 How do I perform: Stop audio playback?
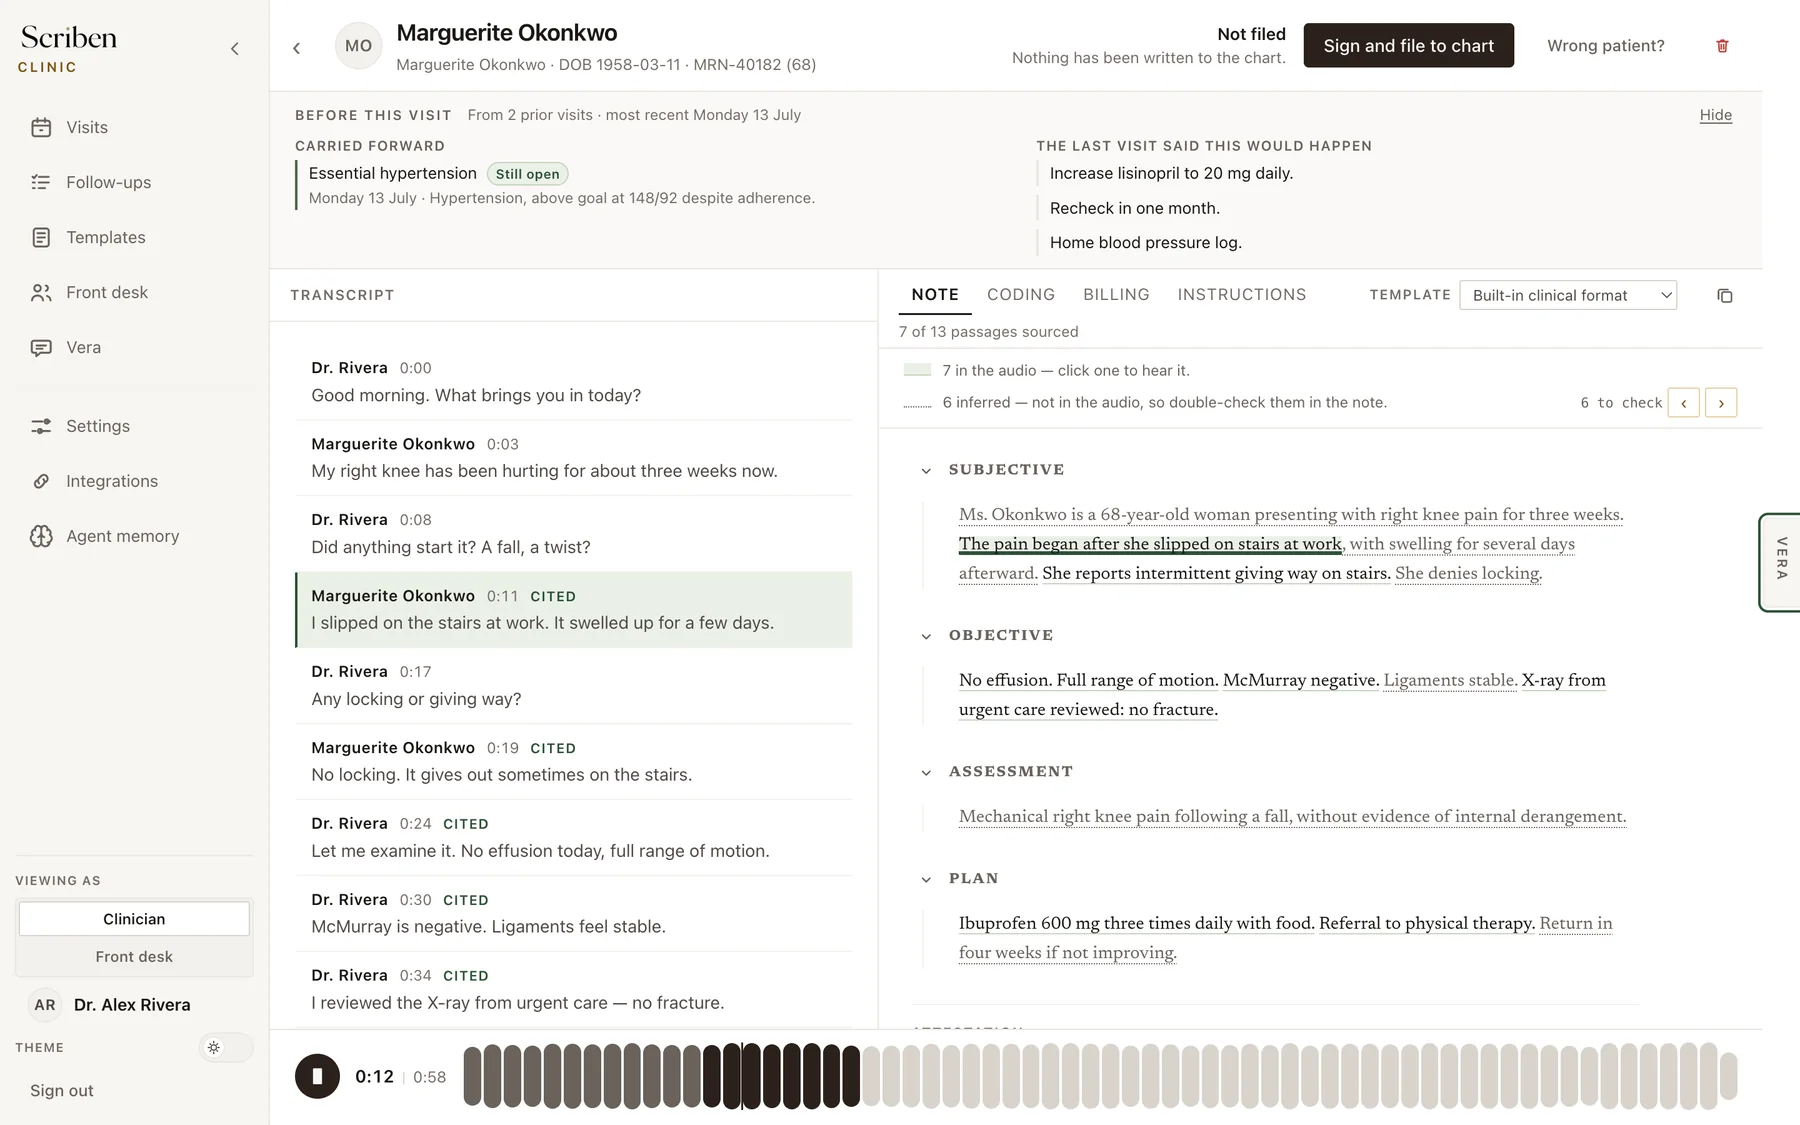[317, 1077]
